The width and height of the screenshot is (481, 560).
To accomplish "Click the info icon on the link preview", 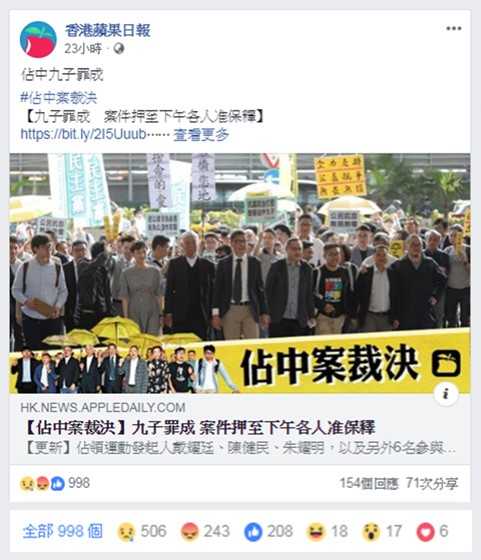I will pos(446,394).
